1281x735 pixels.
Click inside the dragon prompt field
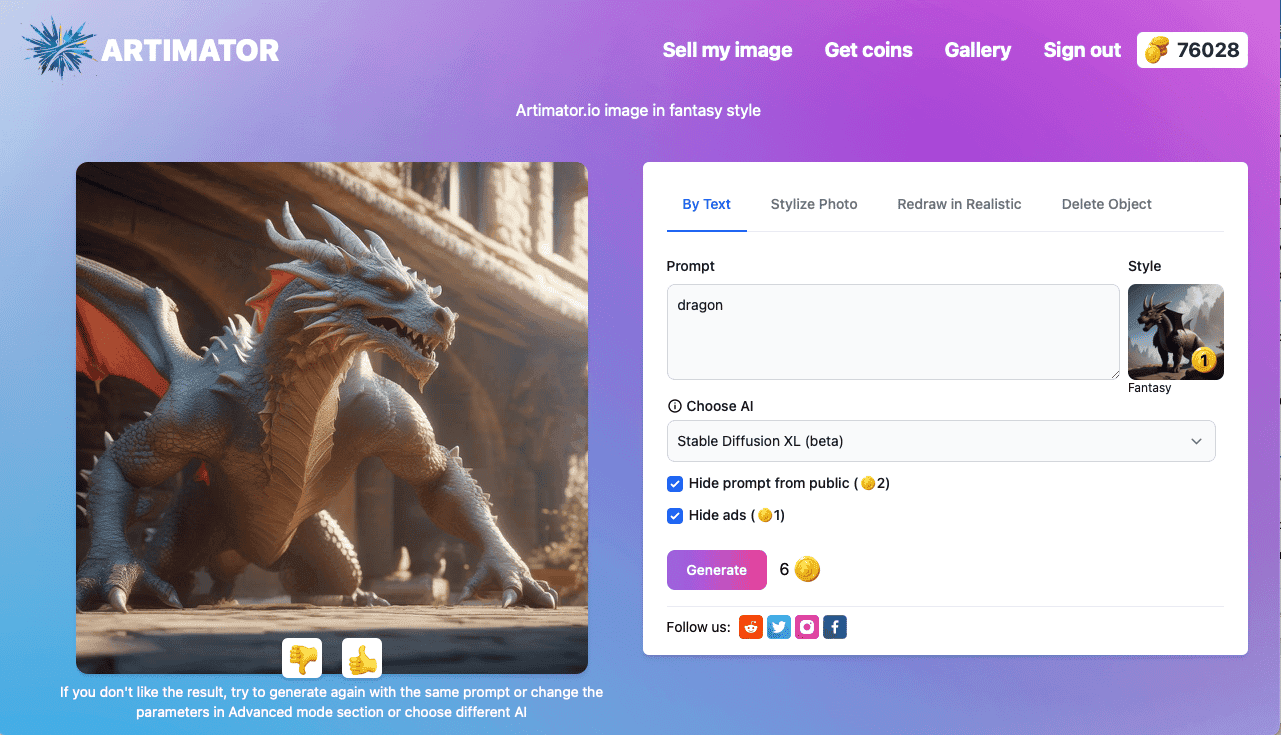point(892,330)
